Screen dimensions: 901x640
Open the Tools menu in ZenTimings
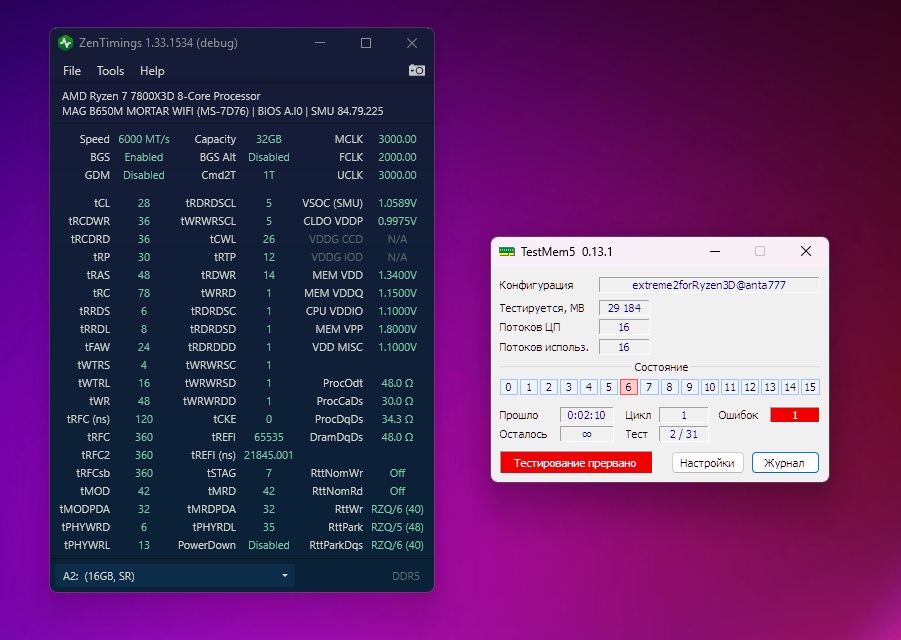pos(110,71)
